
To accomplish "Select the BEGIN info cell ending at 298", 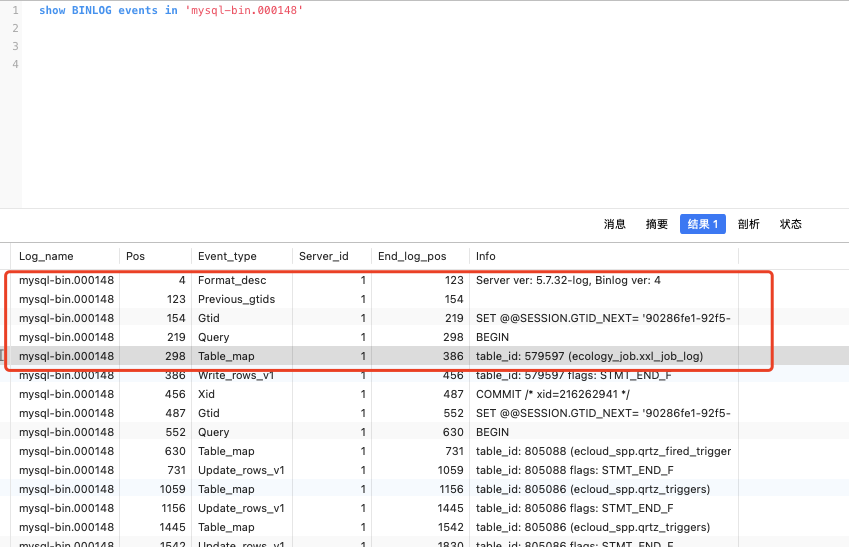I will coord(492,337).
